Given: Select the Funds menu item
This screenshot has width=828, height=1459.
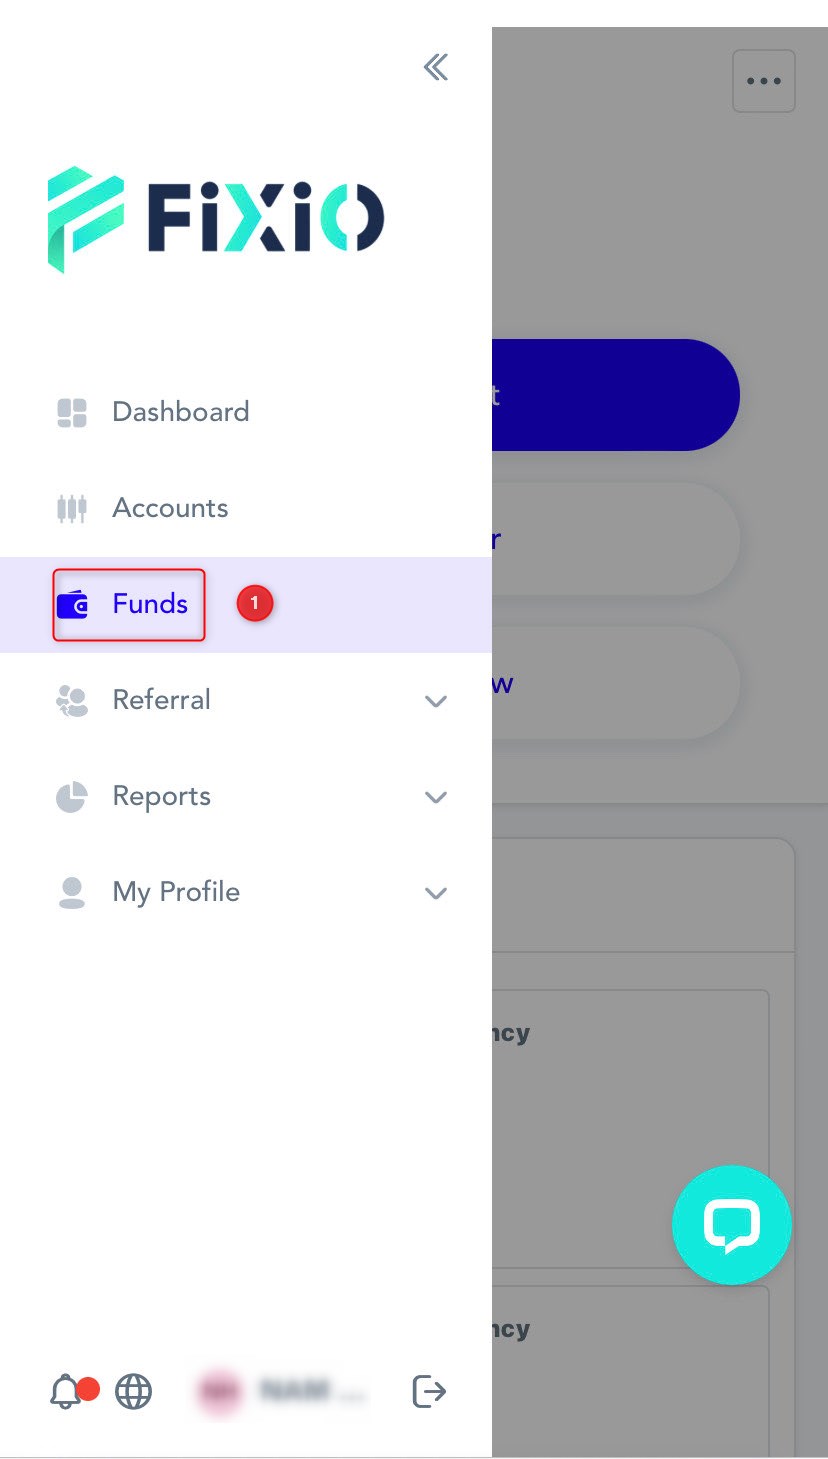Looking at the screenshot, I should (x=150, y=604).
